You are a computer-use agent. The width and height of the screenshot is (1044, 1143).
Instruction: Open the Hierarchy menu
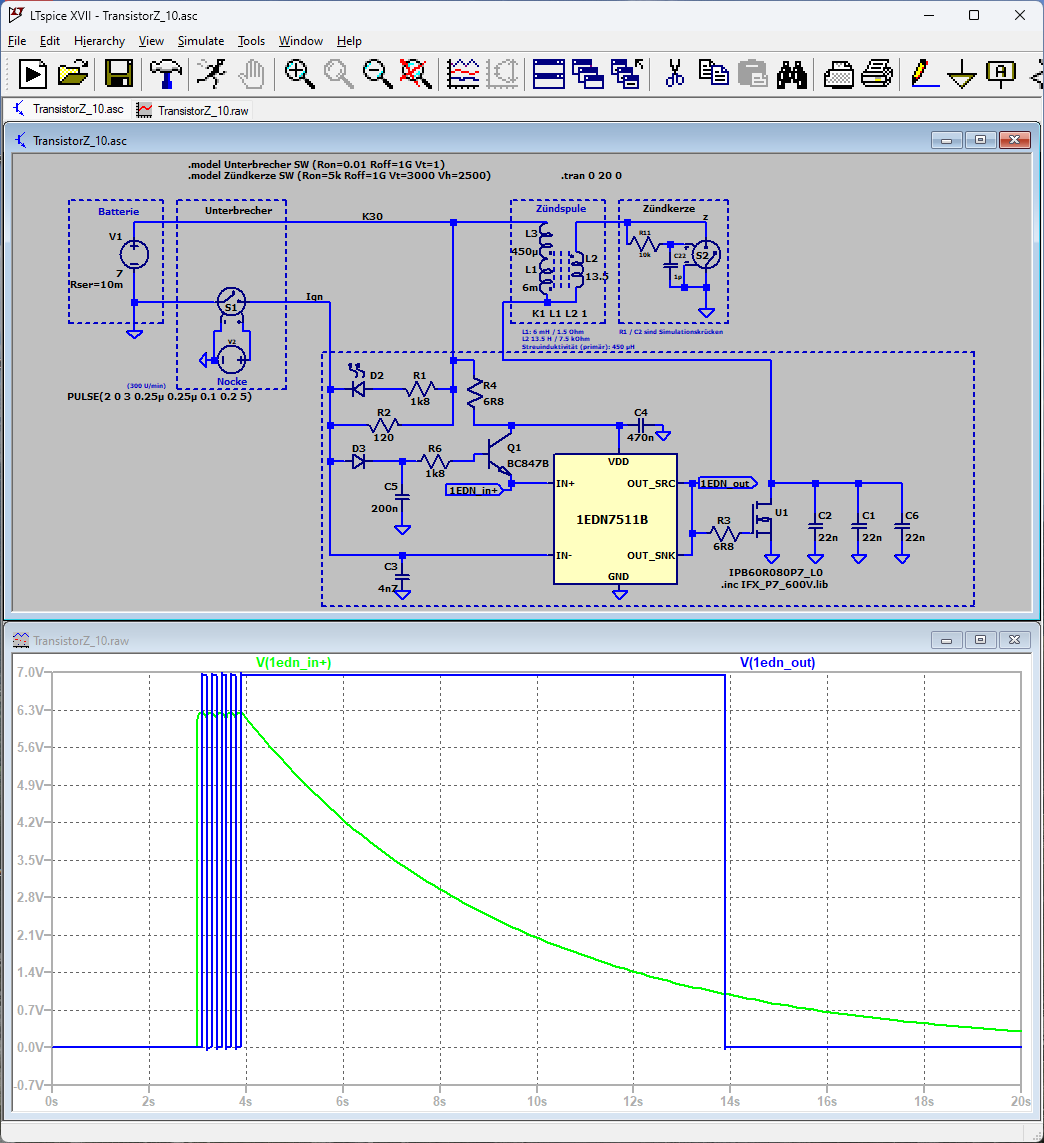click(x=99, y=41)
